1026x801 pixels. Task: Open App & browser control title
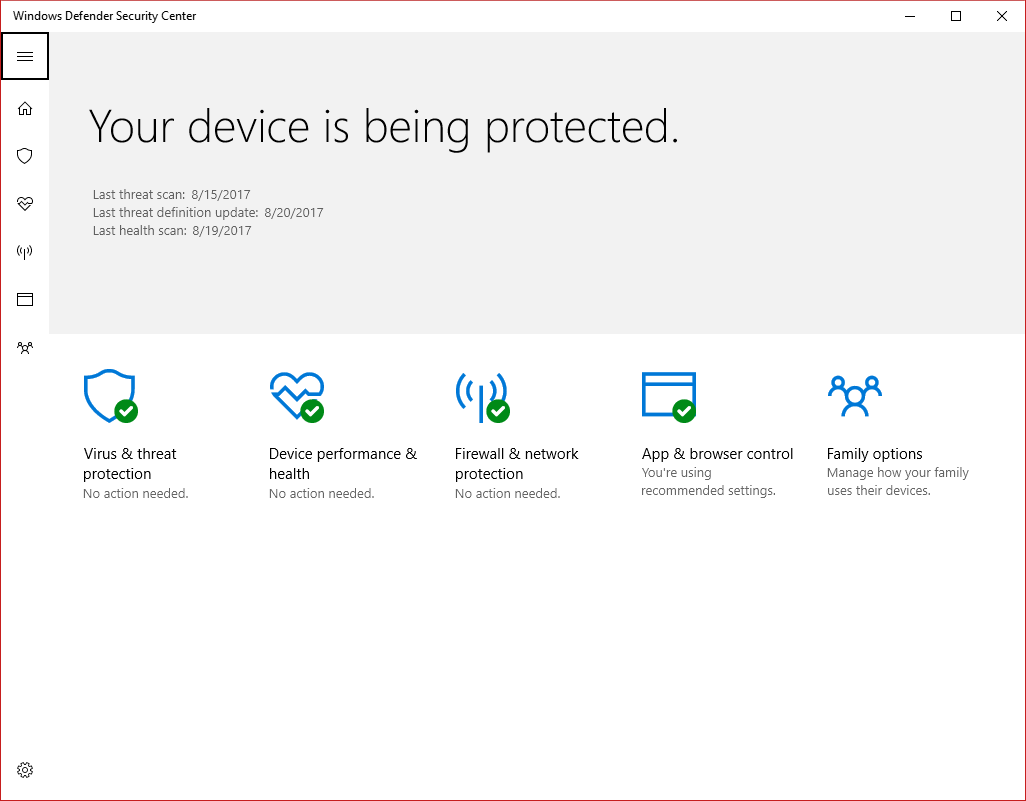tap(717, 454)
